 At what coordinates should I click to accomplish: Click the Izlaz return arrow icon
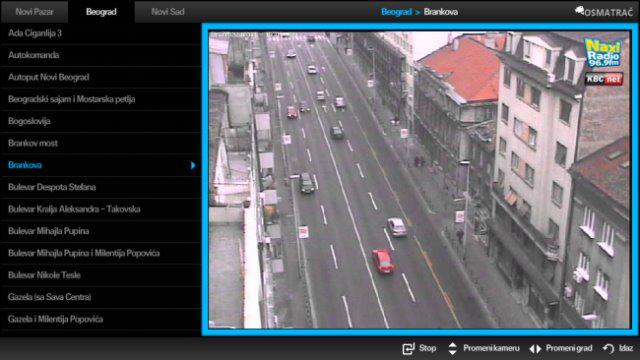(x=609, y=348)
